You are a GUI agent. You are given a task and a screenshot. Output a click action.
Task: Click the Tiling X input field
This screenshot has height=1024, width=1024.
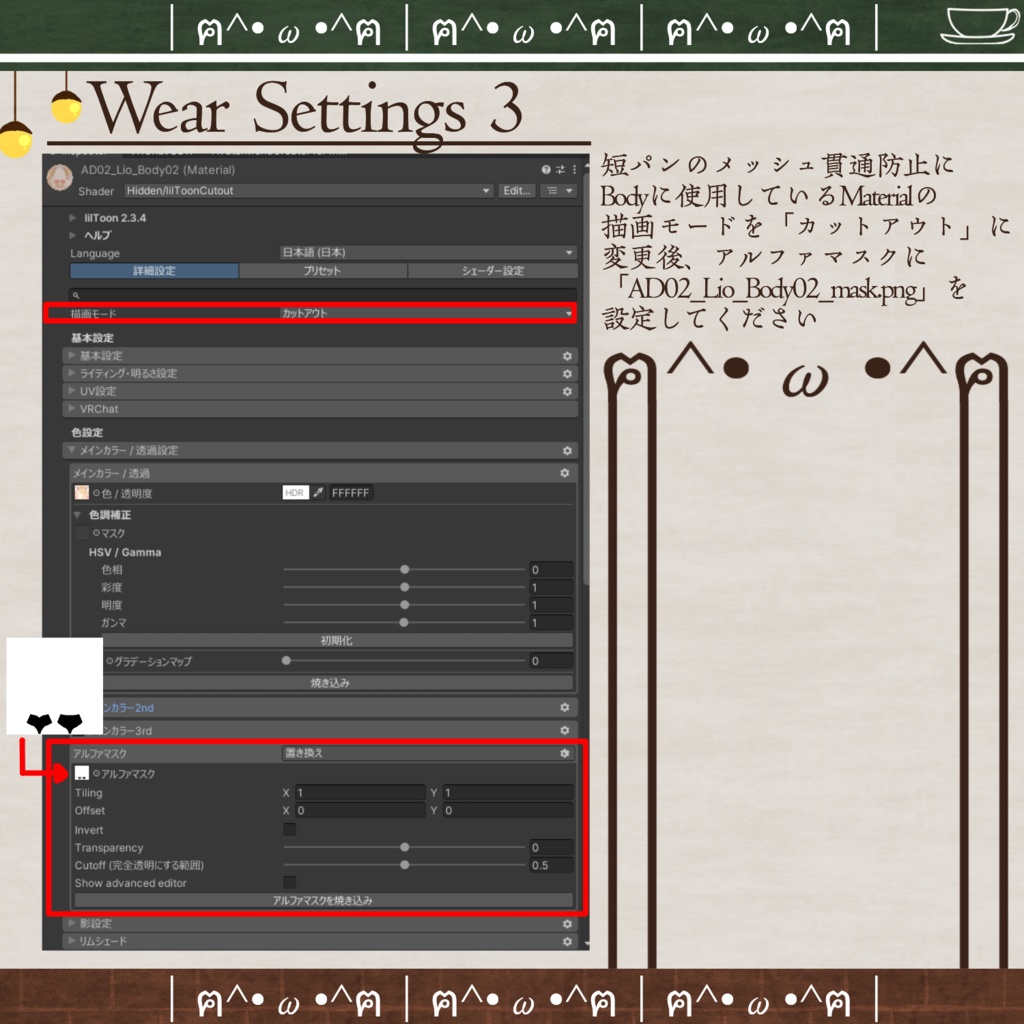(x=360, y=792)
